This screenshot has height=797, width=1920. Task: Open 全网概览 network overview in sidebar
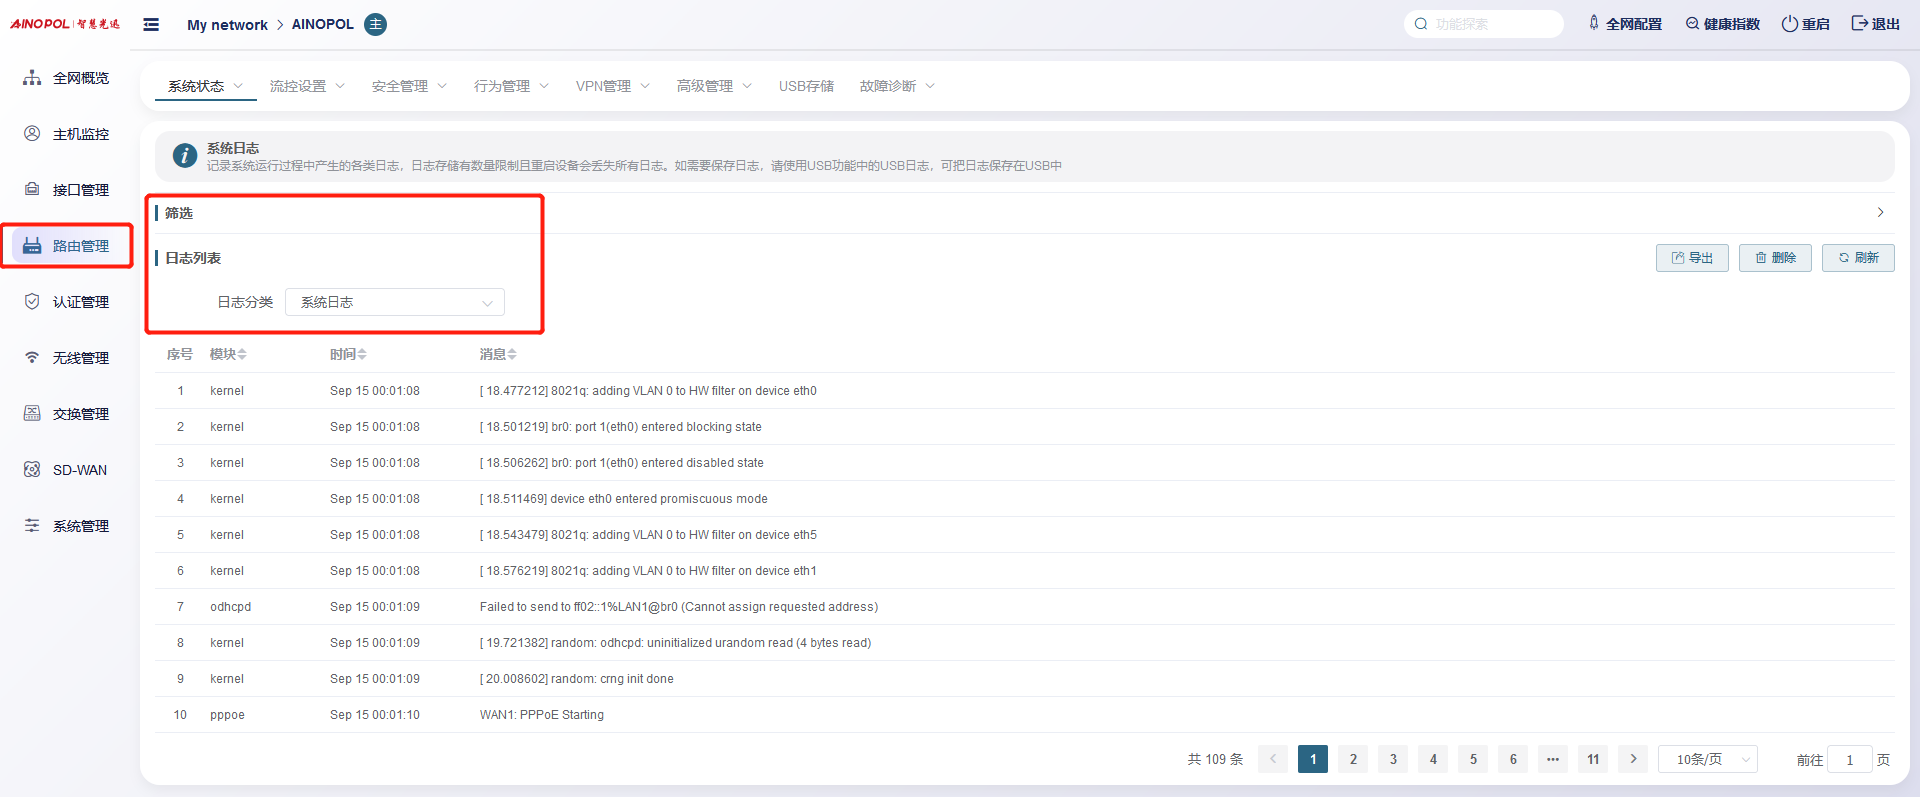67,78
